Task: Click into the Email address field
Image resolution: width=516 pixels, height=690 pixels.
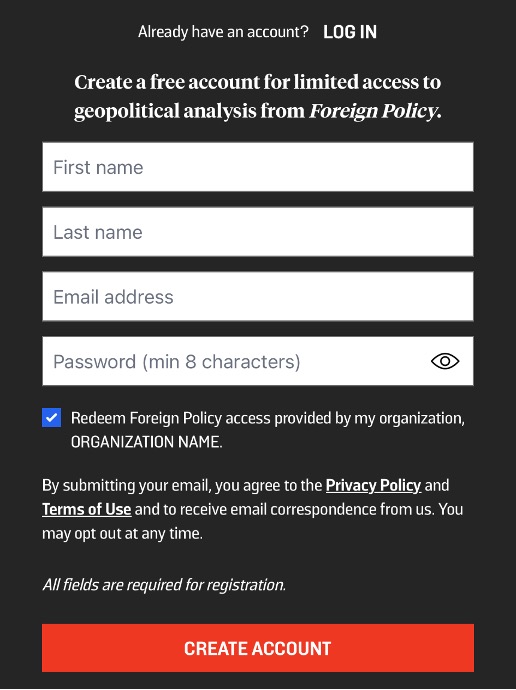Action: (x=258, y=296)
